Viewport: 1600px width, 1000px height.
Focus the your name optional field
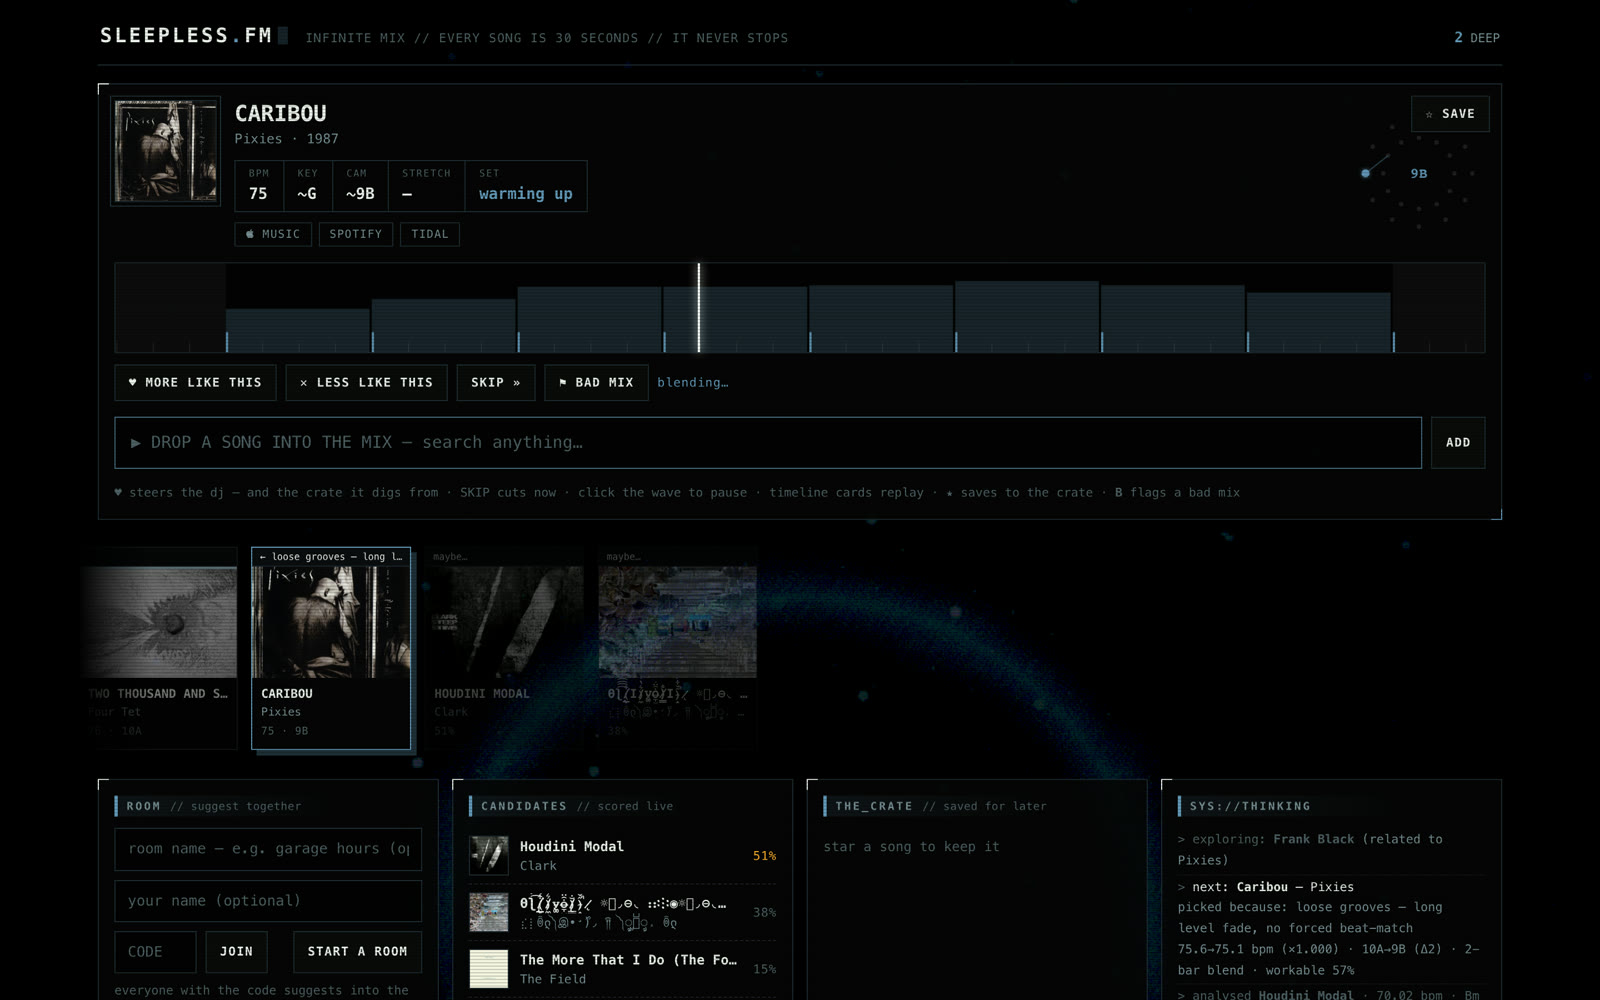coord(268,901)
